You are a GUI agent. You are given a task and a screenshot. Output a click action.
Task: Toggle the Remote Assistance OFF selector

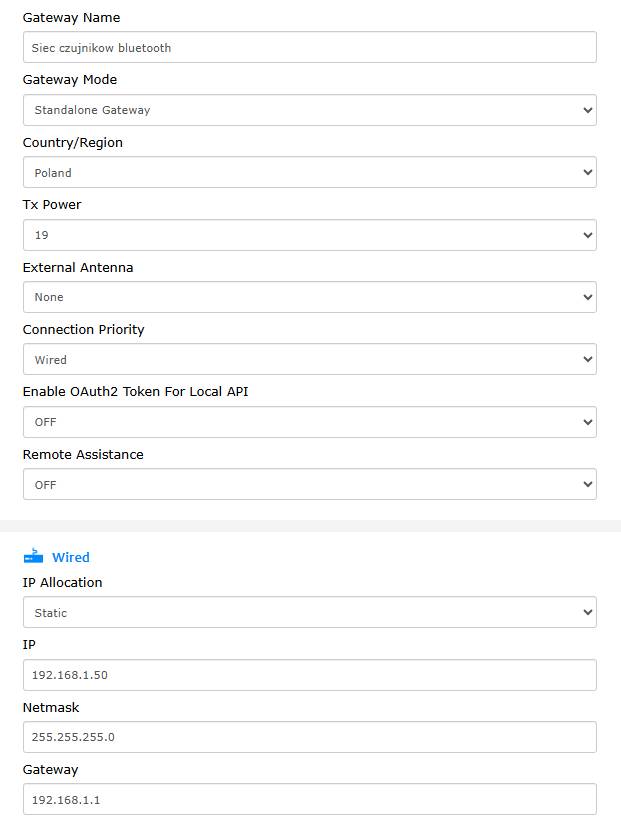point(310,484)
